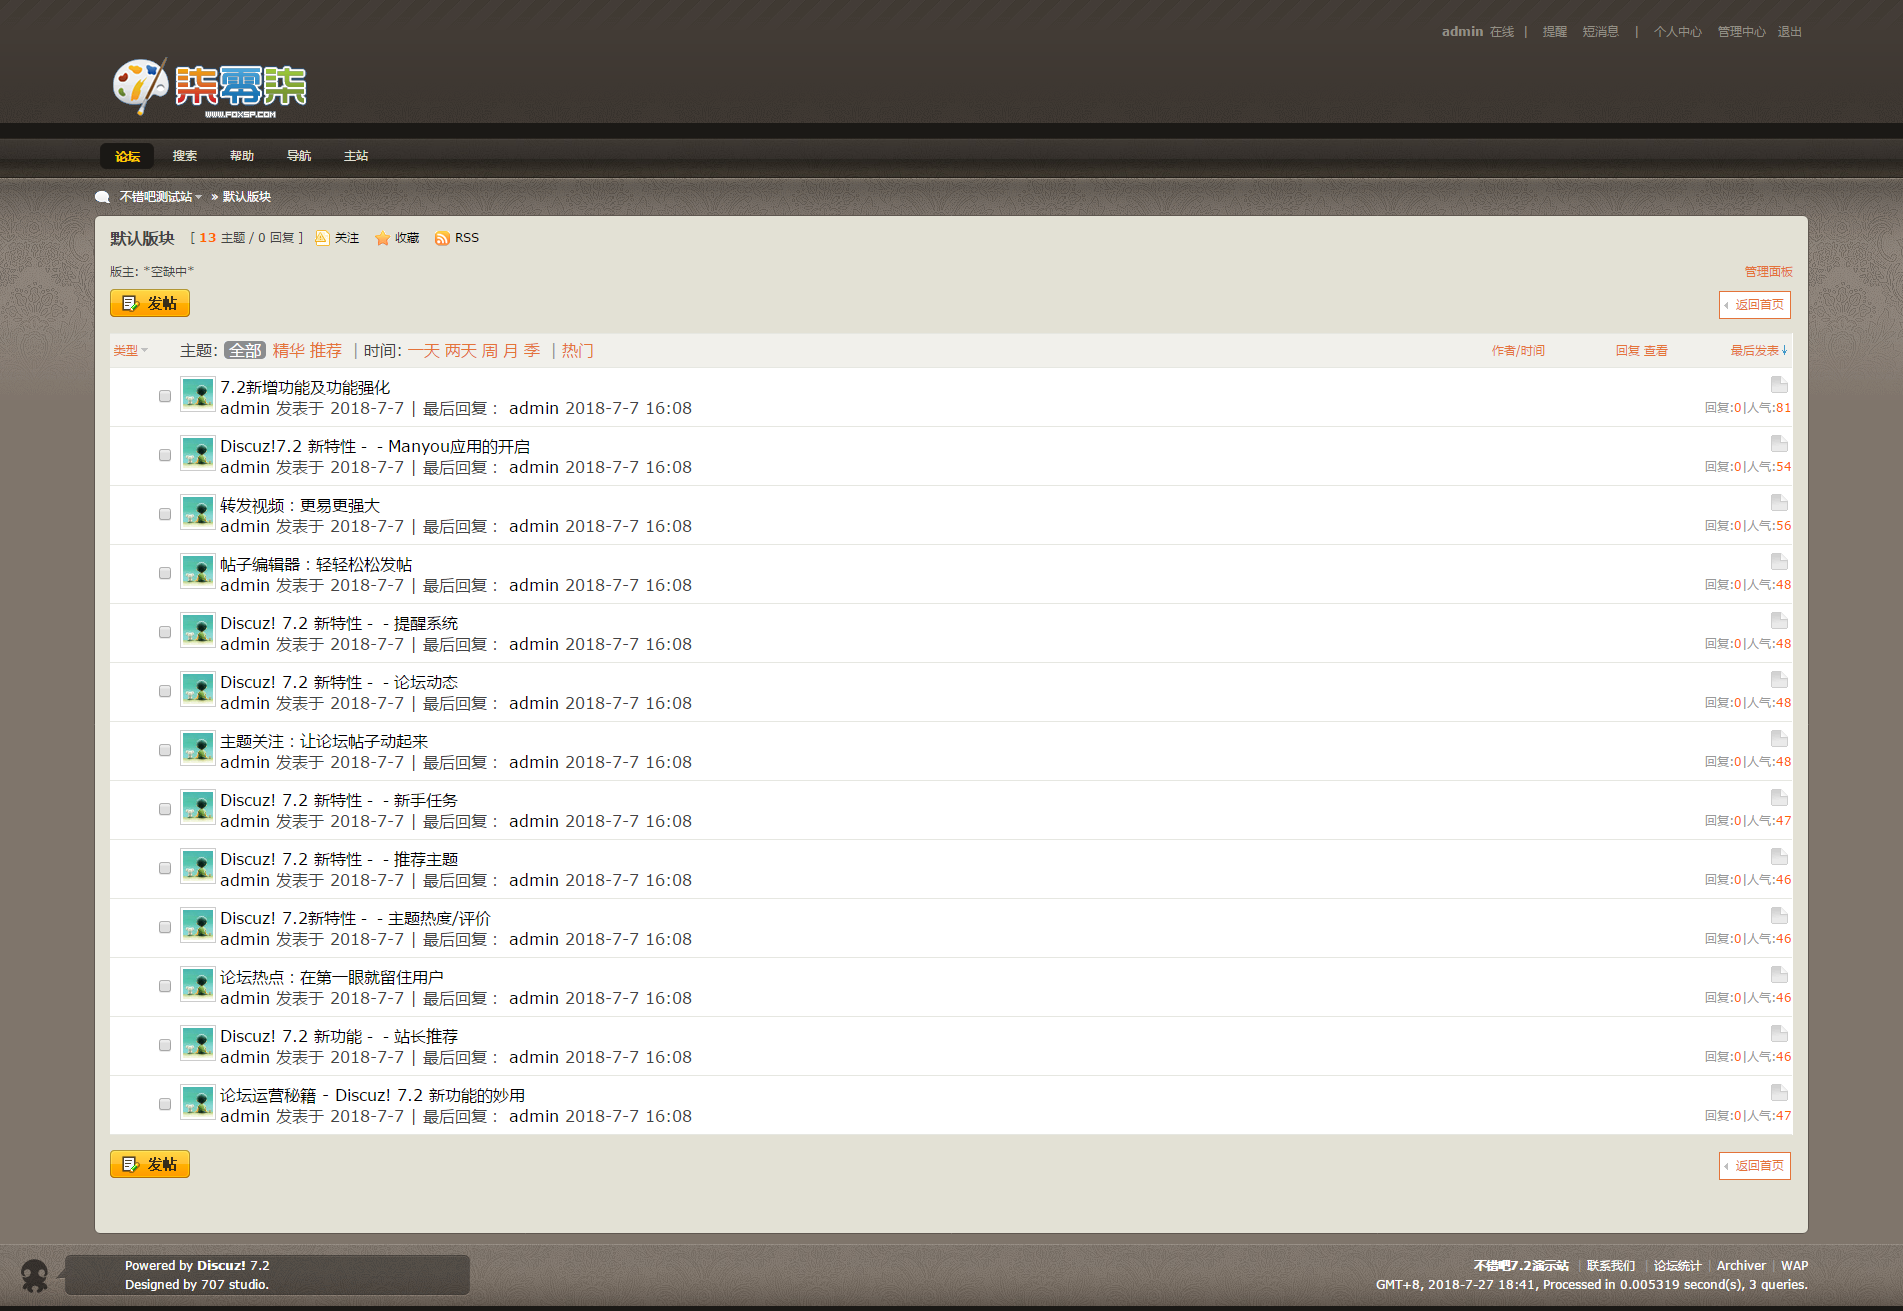Click page icon for 新手任务 row

1779,798
